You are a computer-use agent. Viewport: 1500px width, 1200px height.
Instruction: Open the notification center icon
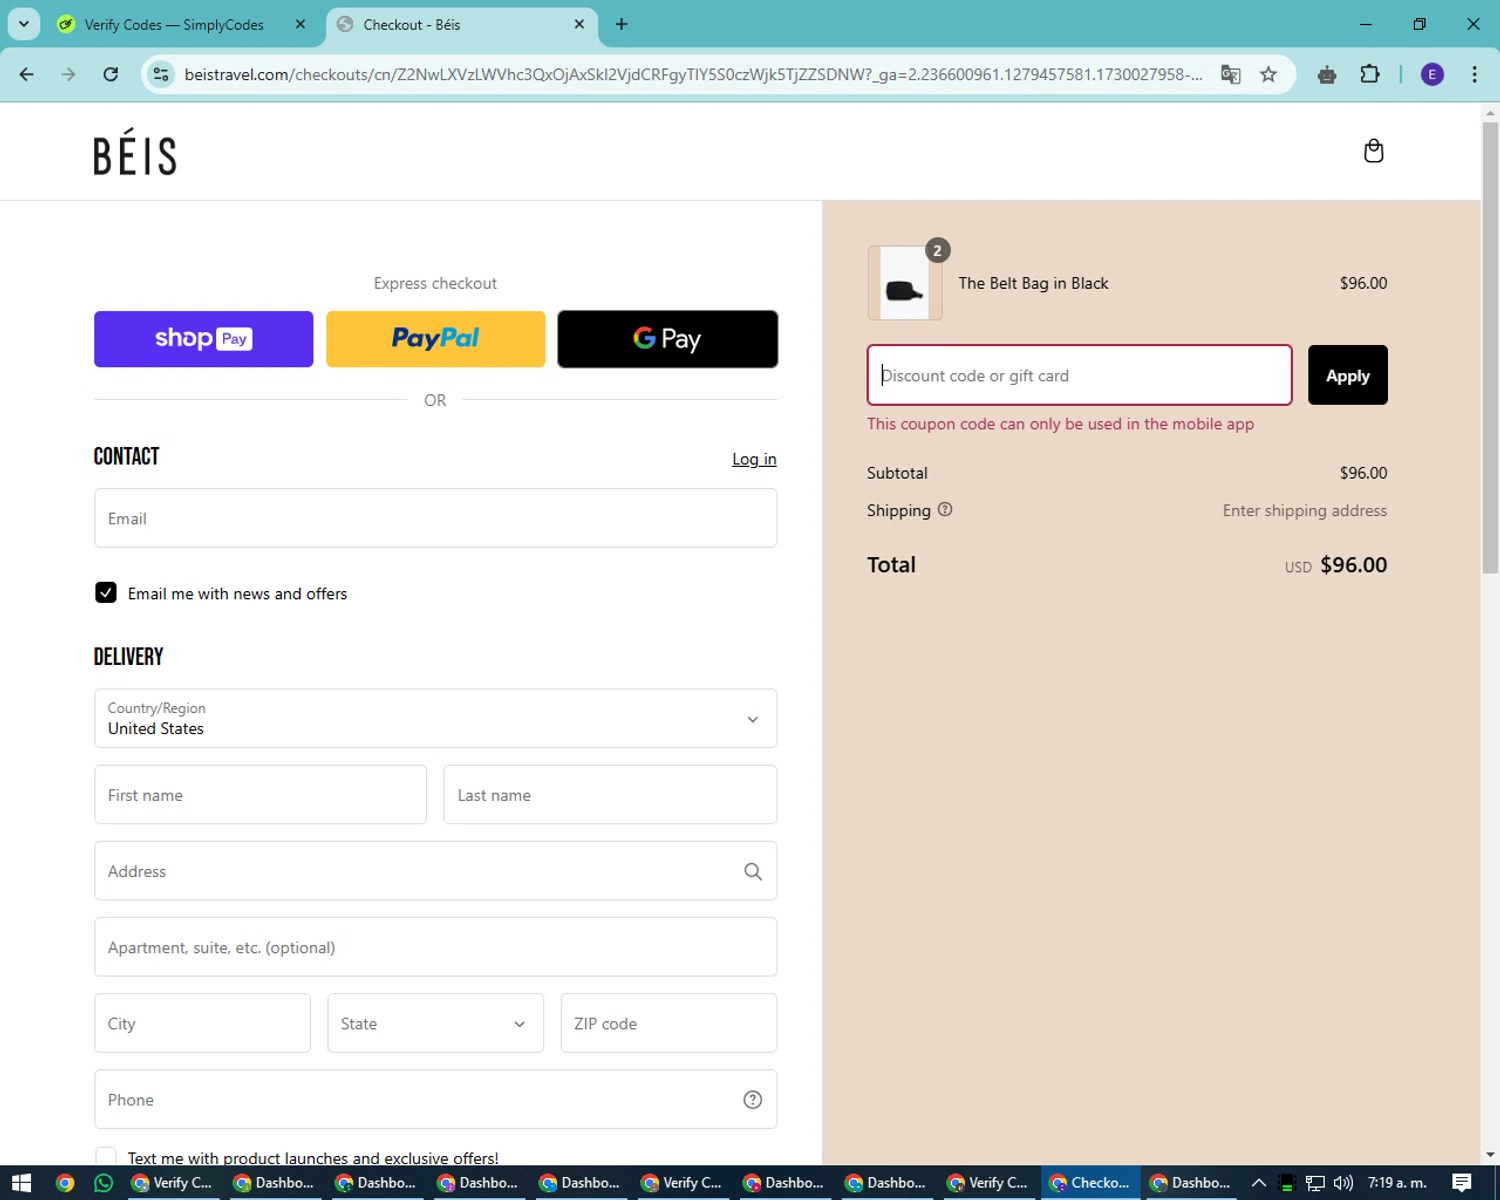[1462, 1183]
